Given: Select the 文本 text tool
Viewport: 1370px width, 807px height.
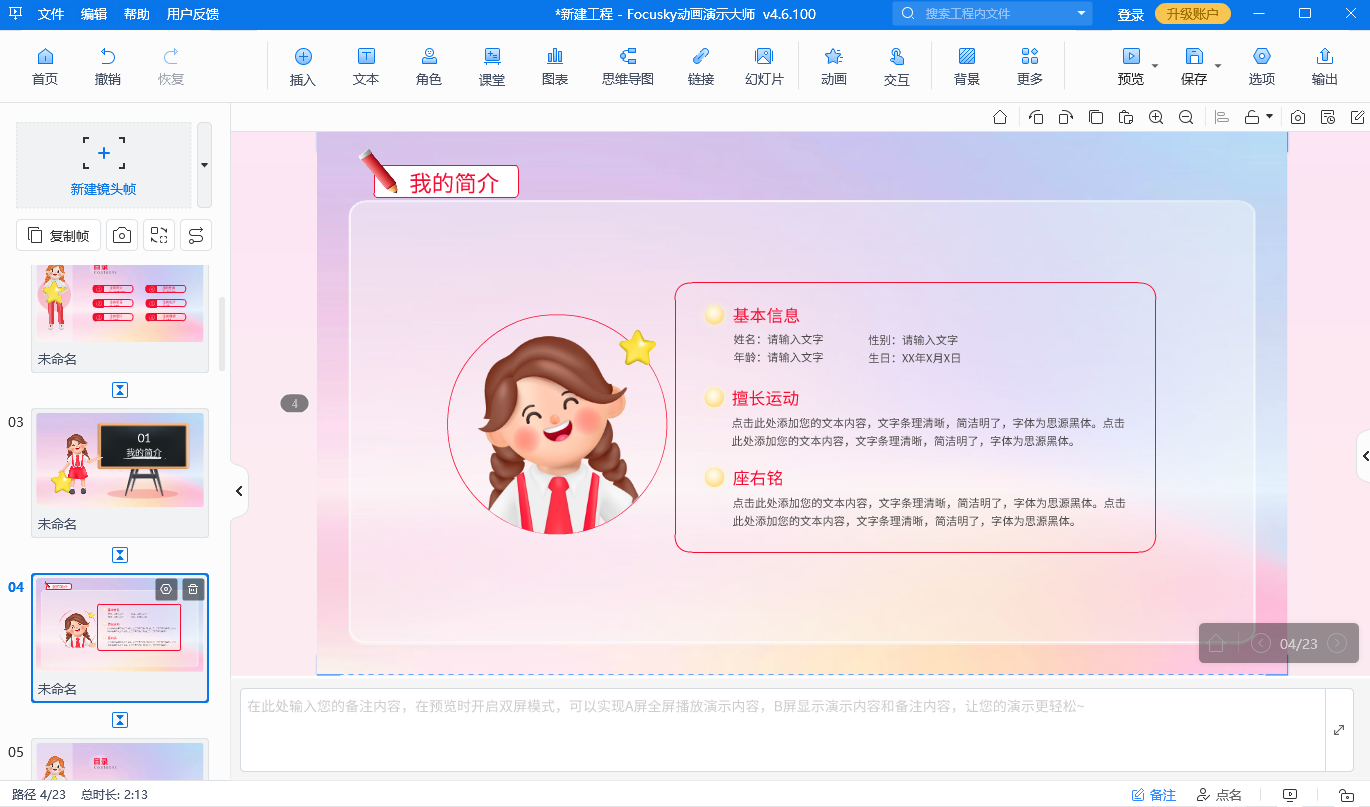Looking at the screenshot, I should (x=366, y=66).
